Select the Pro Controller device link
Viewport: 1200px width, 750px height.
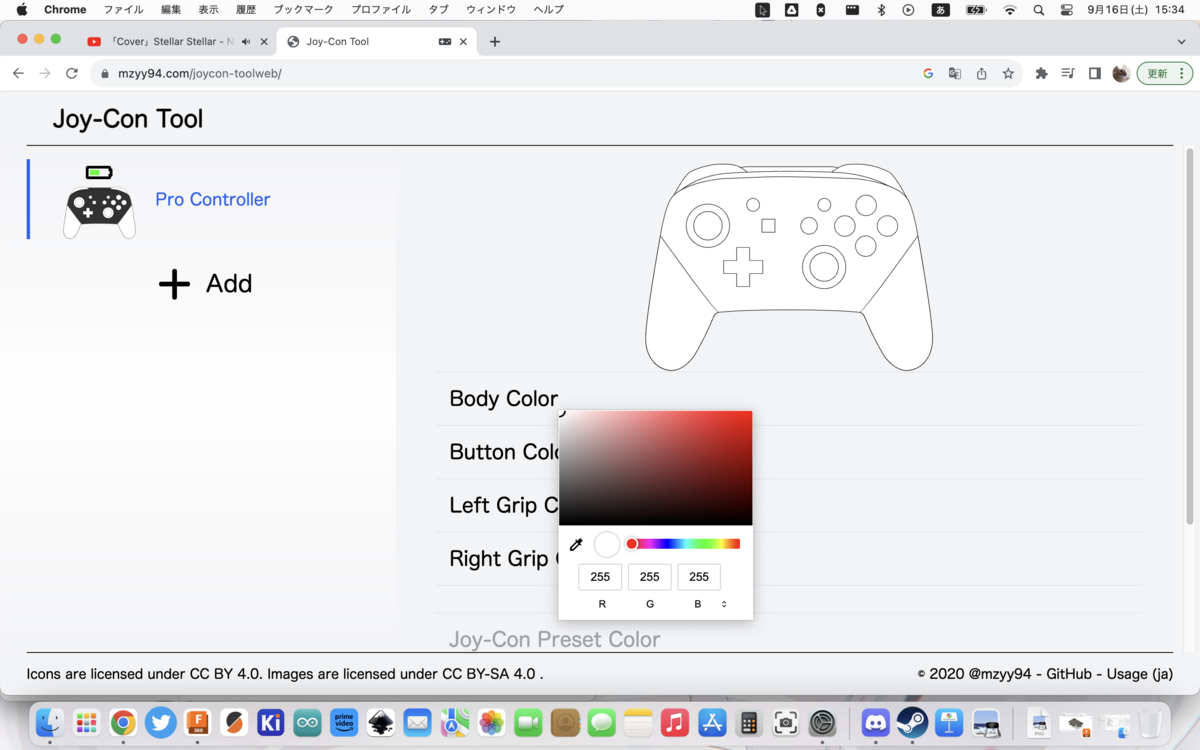point(212,199)
